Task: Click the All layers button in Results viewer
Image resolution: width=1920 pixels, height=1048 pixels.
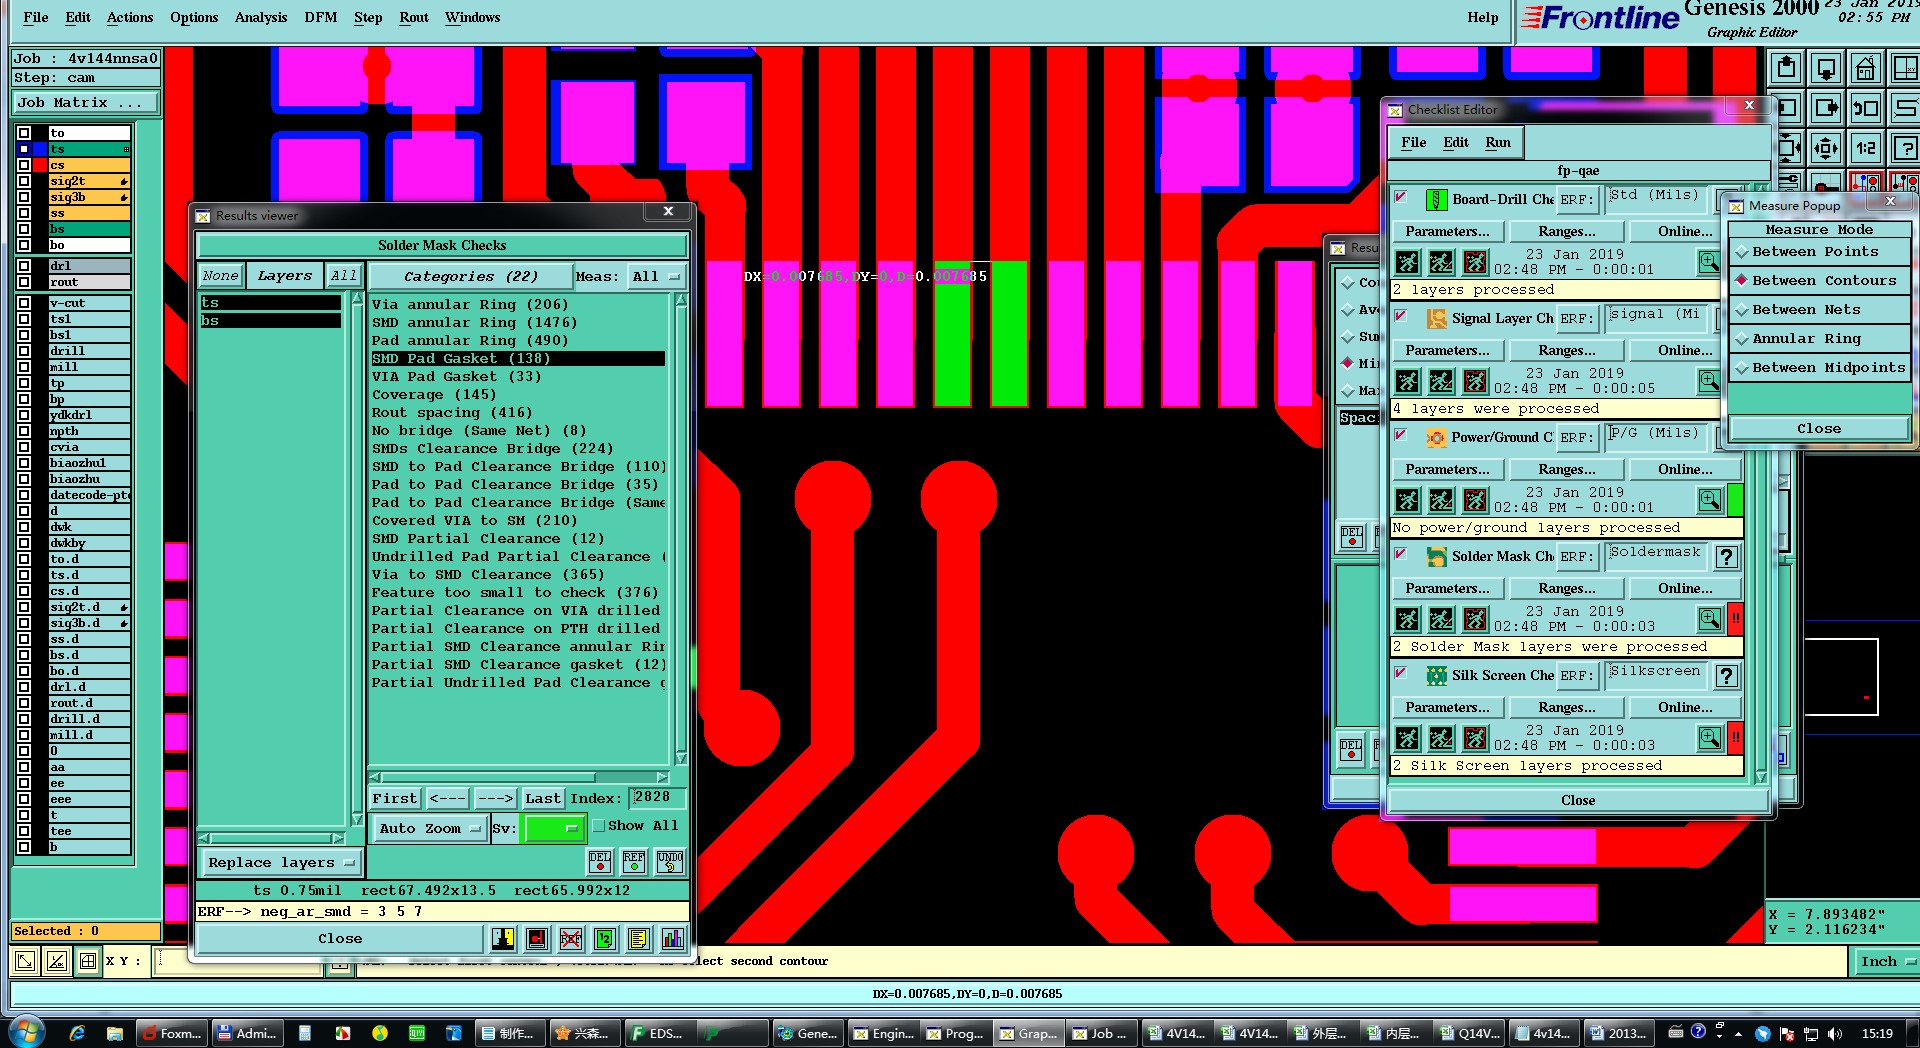Action: point(344,276)
